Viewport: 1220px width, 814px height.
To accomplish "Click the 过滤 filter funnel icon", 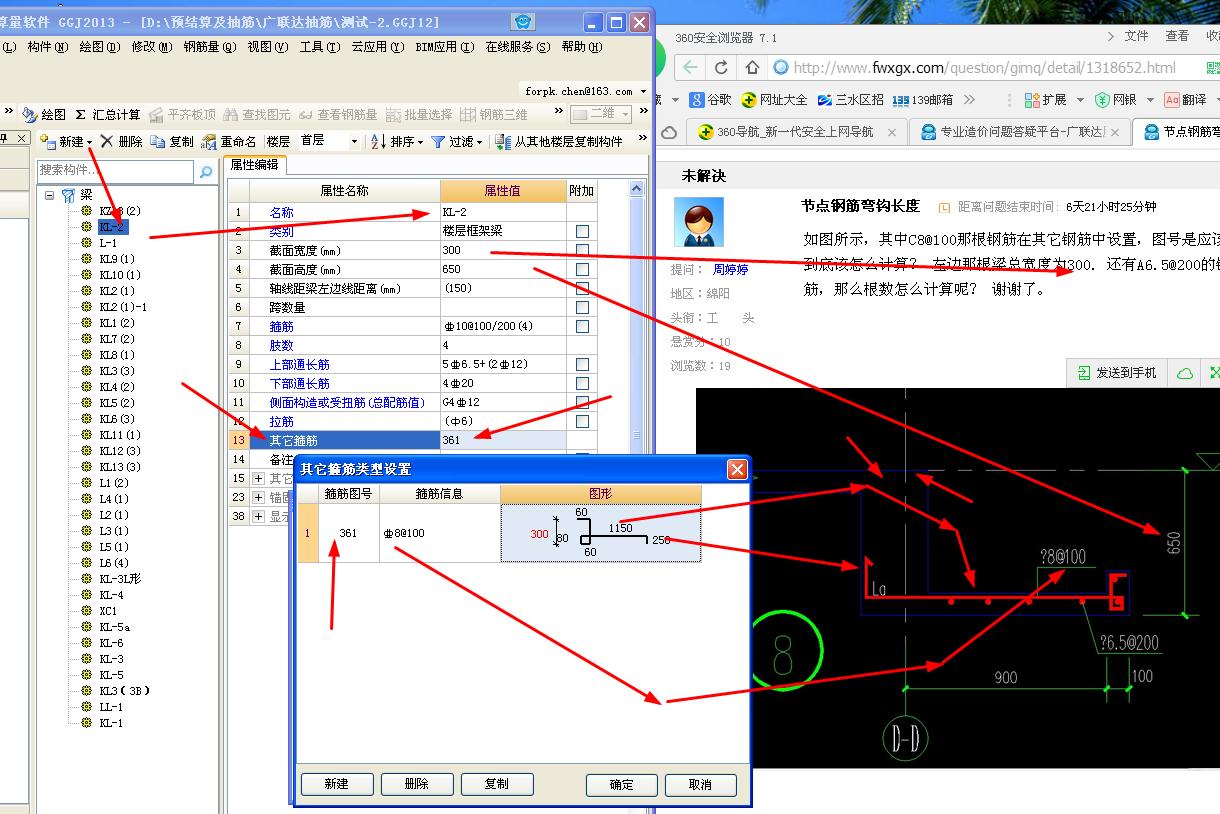I will pos(437,141).
